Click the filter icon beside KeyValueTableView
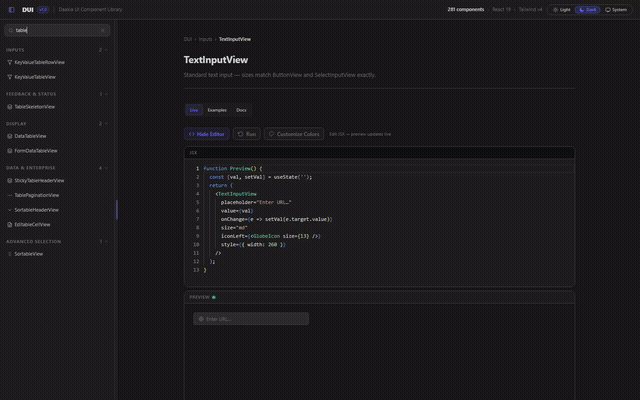Image resolution: width=640 pixels, height=400 pixels. (x=9, y=77)
